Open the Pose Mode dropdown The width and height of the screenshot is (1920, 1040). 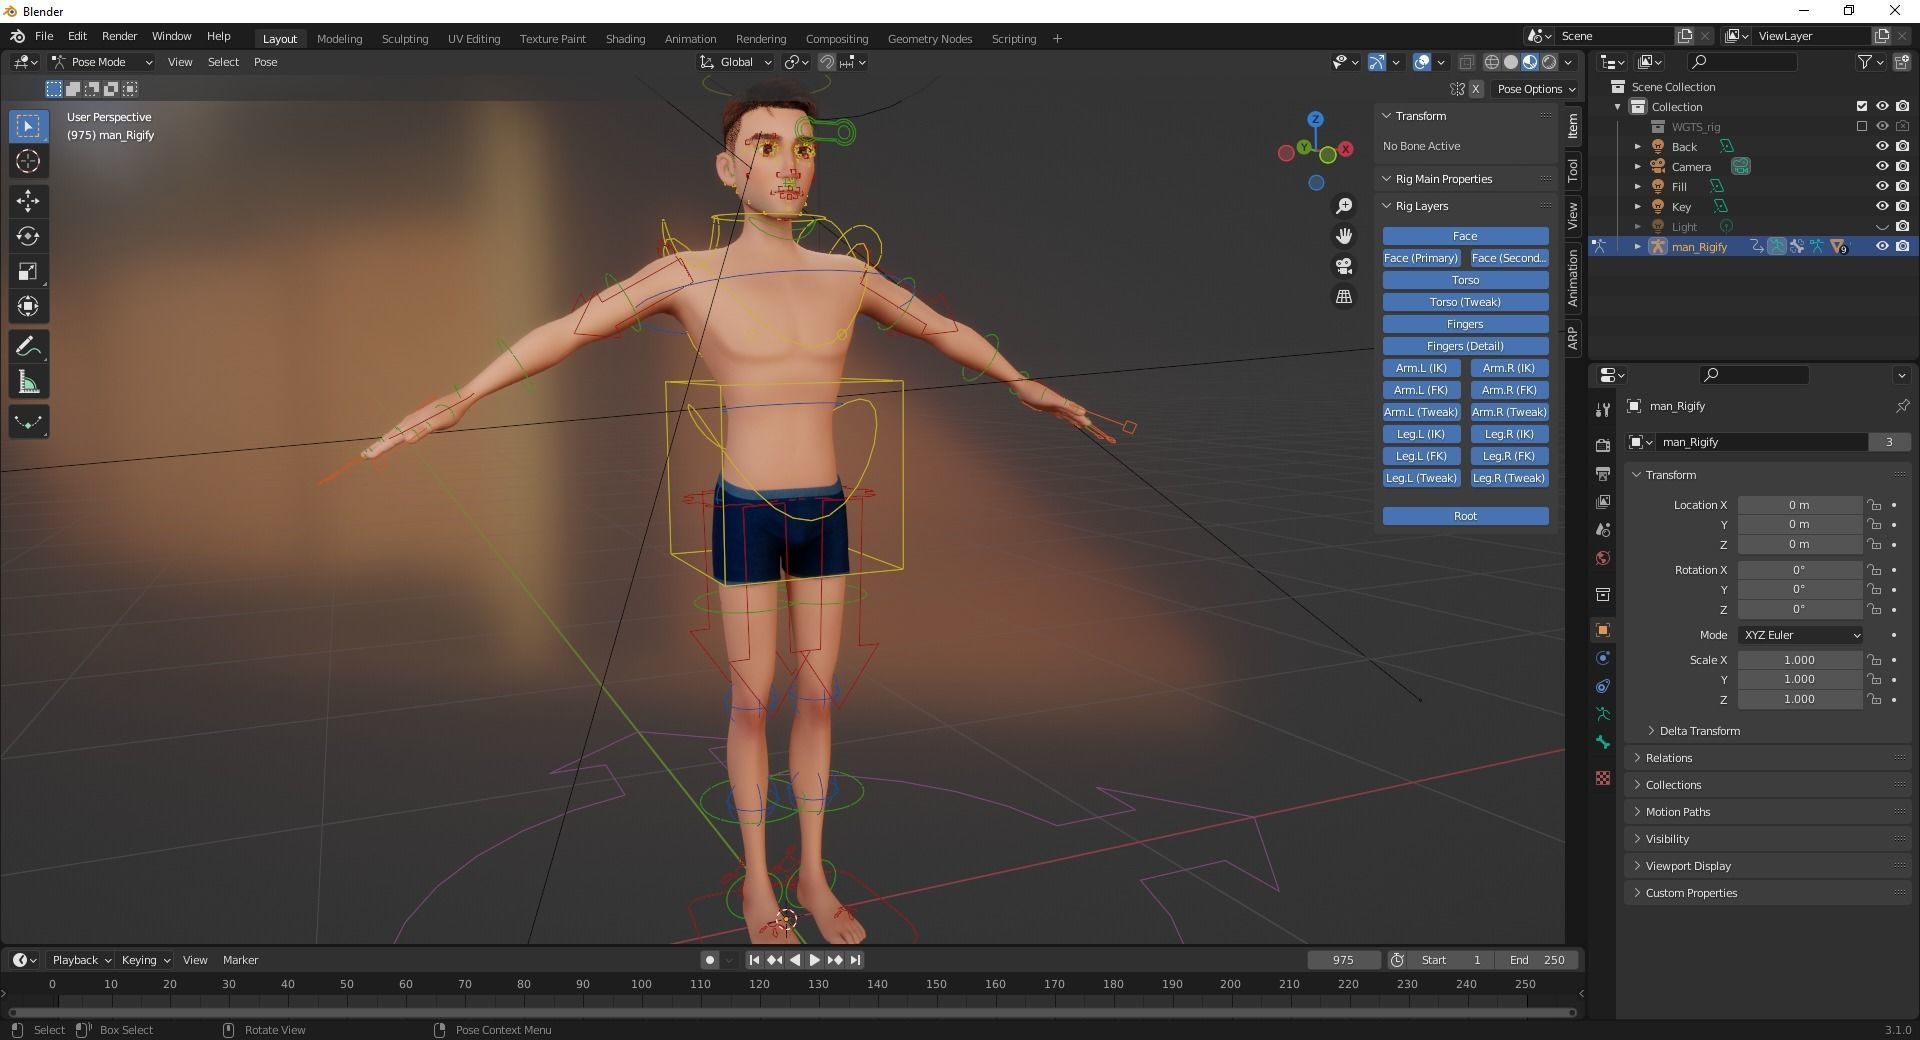pyautogui.click(x=102, y=62)
